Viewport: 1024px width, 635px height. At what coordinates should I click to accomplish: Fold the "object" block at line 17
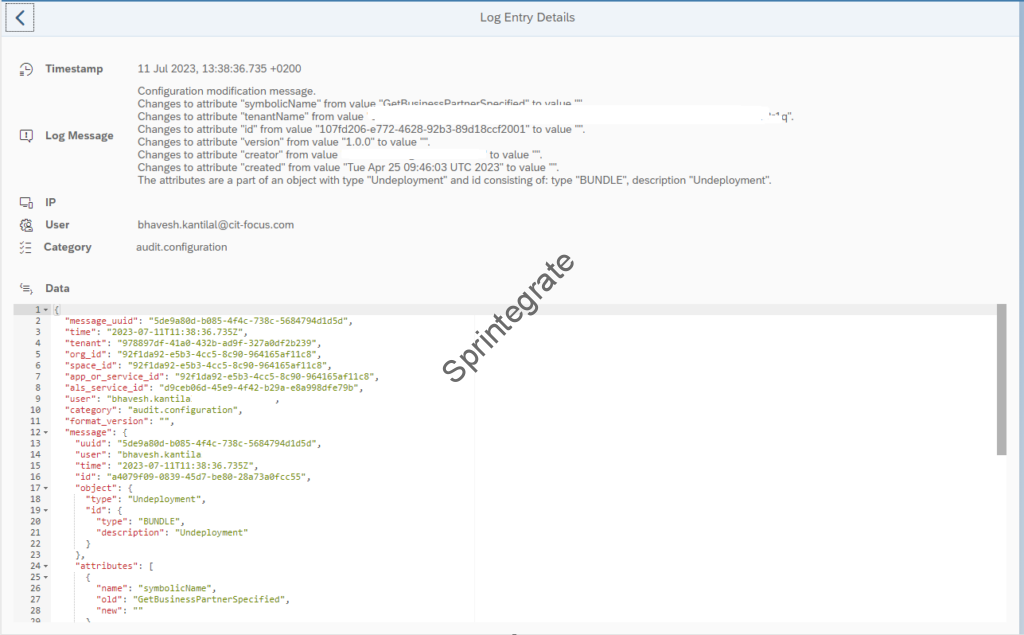46,488
